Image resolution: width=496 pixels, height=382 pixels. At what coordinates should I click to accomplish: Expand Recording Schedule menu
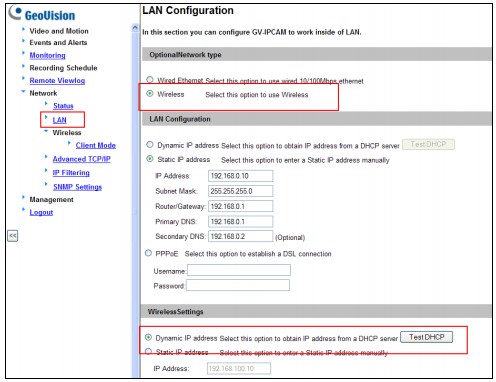coord(63,68)
